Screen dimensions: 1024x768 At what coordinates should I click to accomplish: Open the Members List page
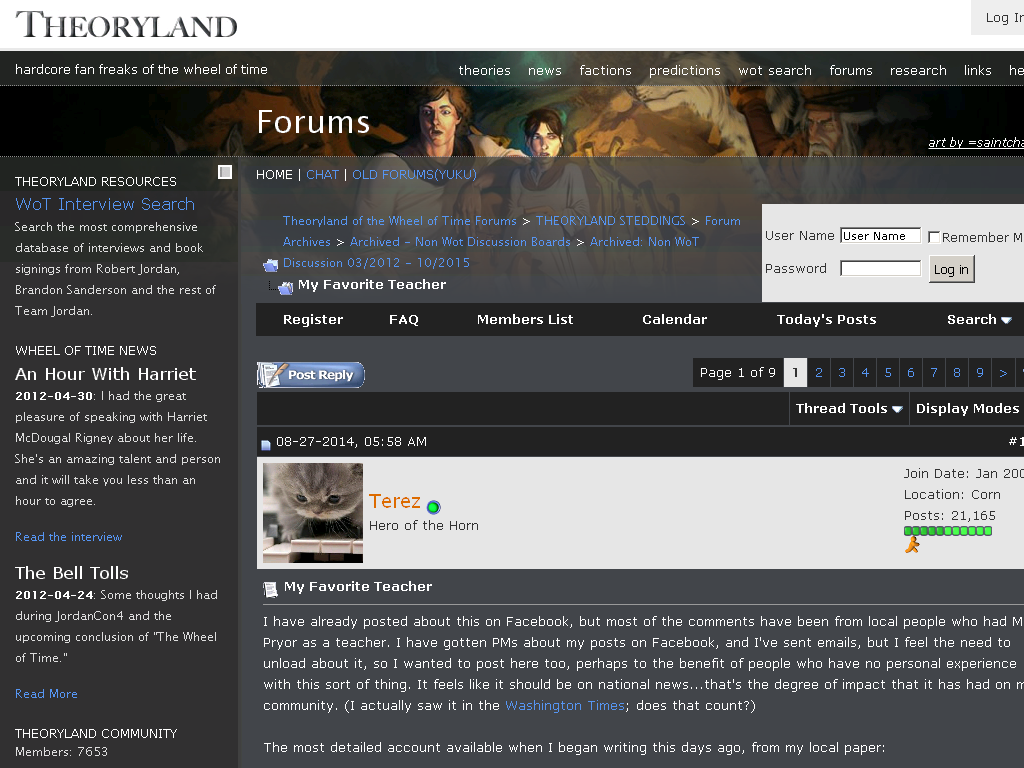click(x=525, y=319)
